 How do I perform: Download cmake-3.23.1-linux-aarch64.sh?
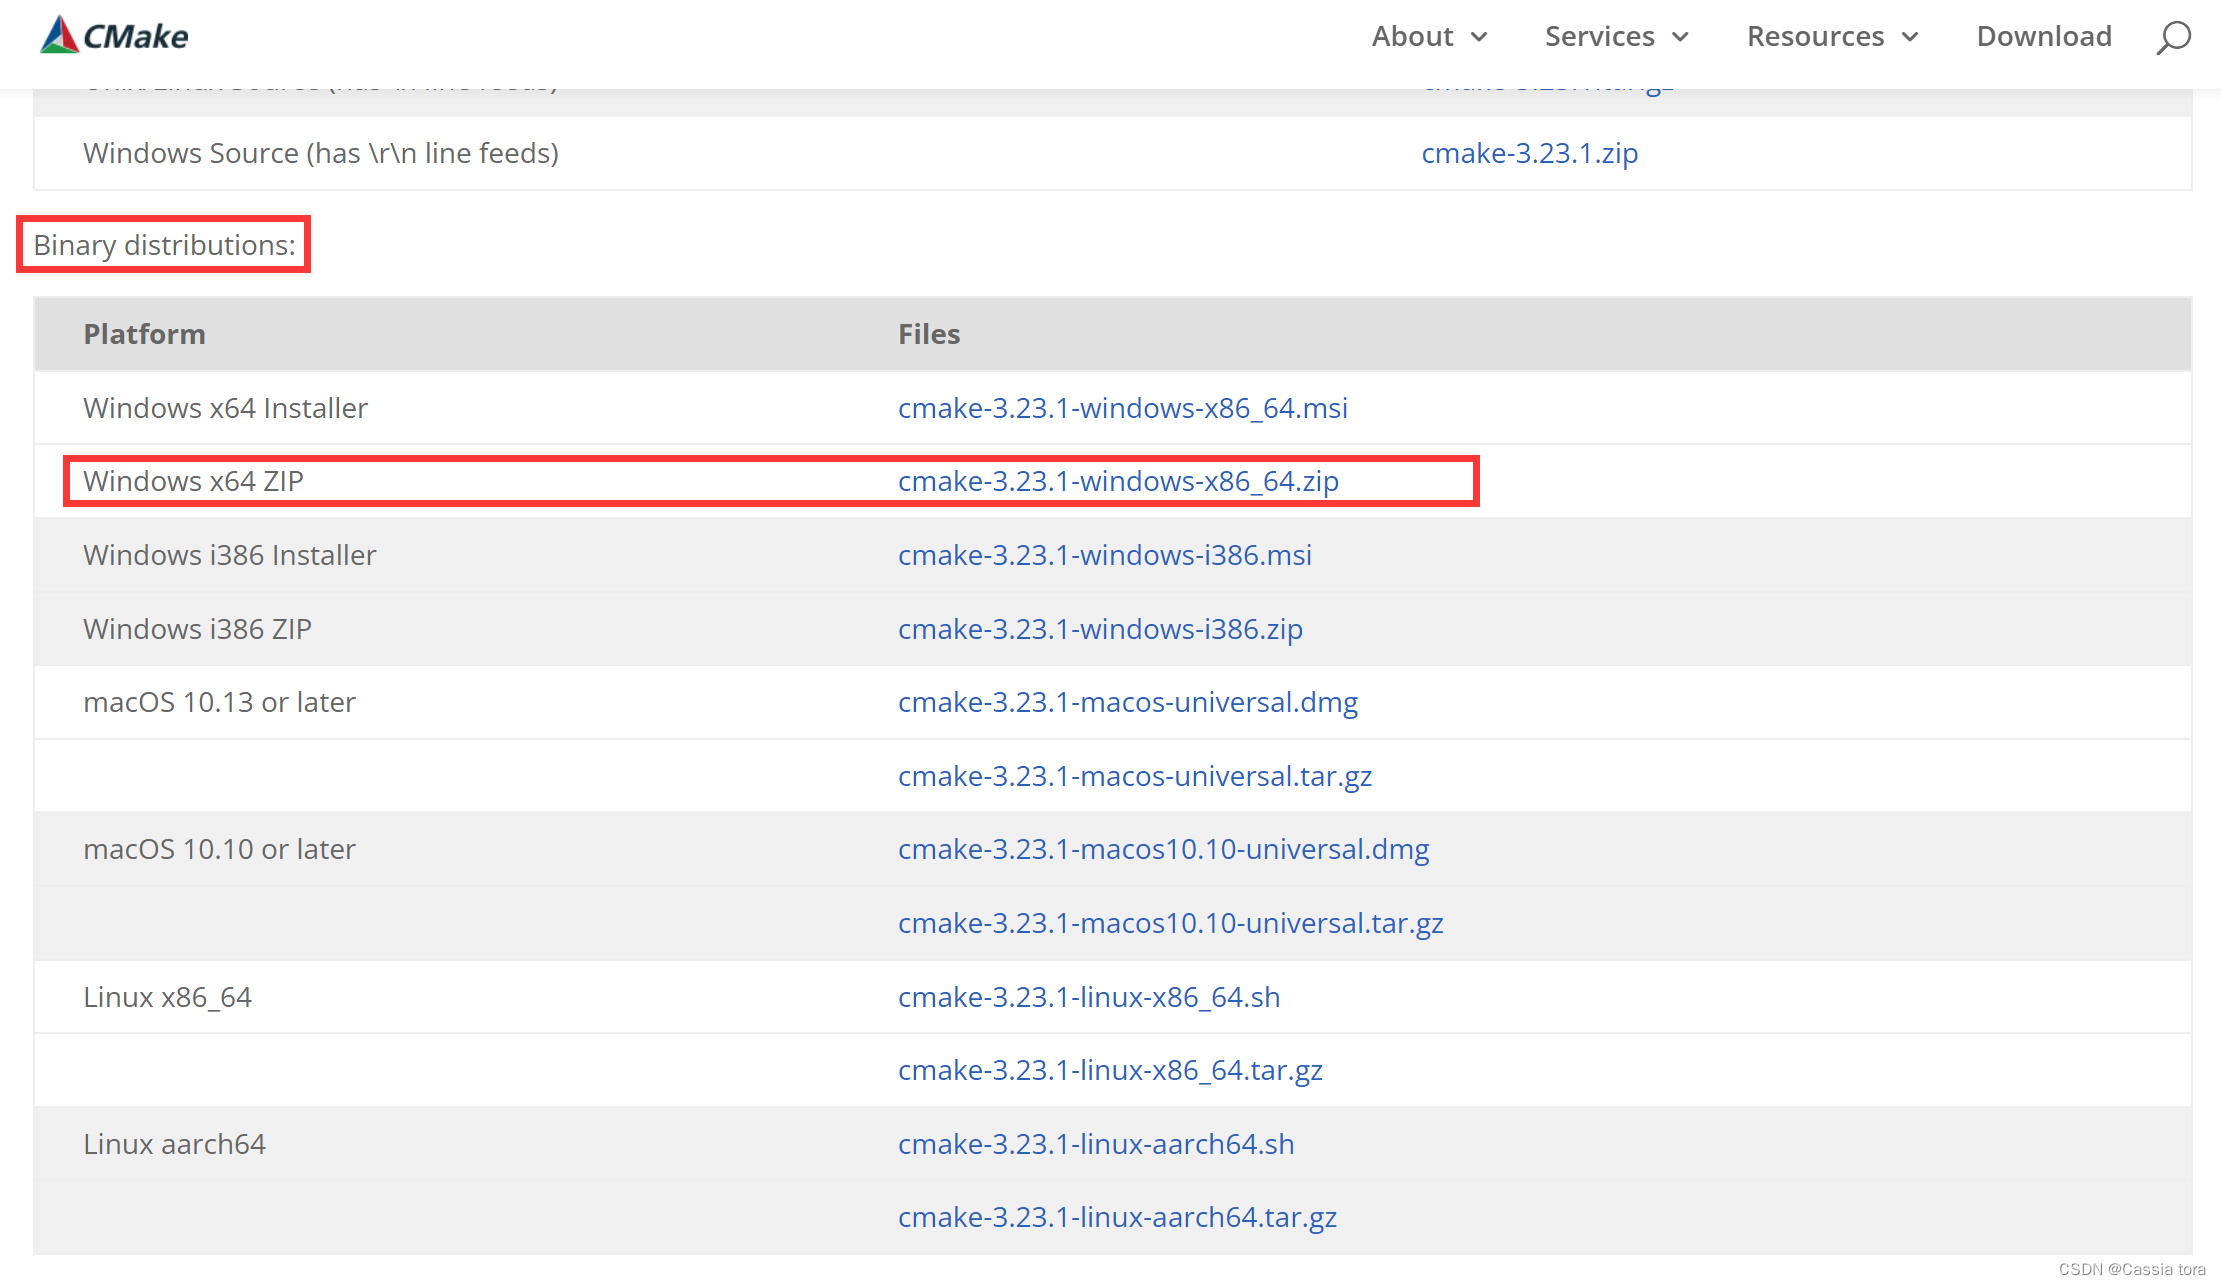(x=1096, y=1144)
